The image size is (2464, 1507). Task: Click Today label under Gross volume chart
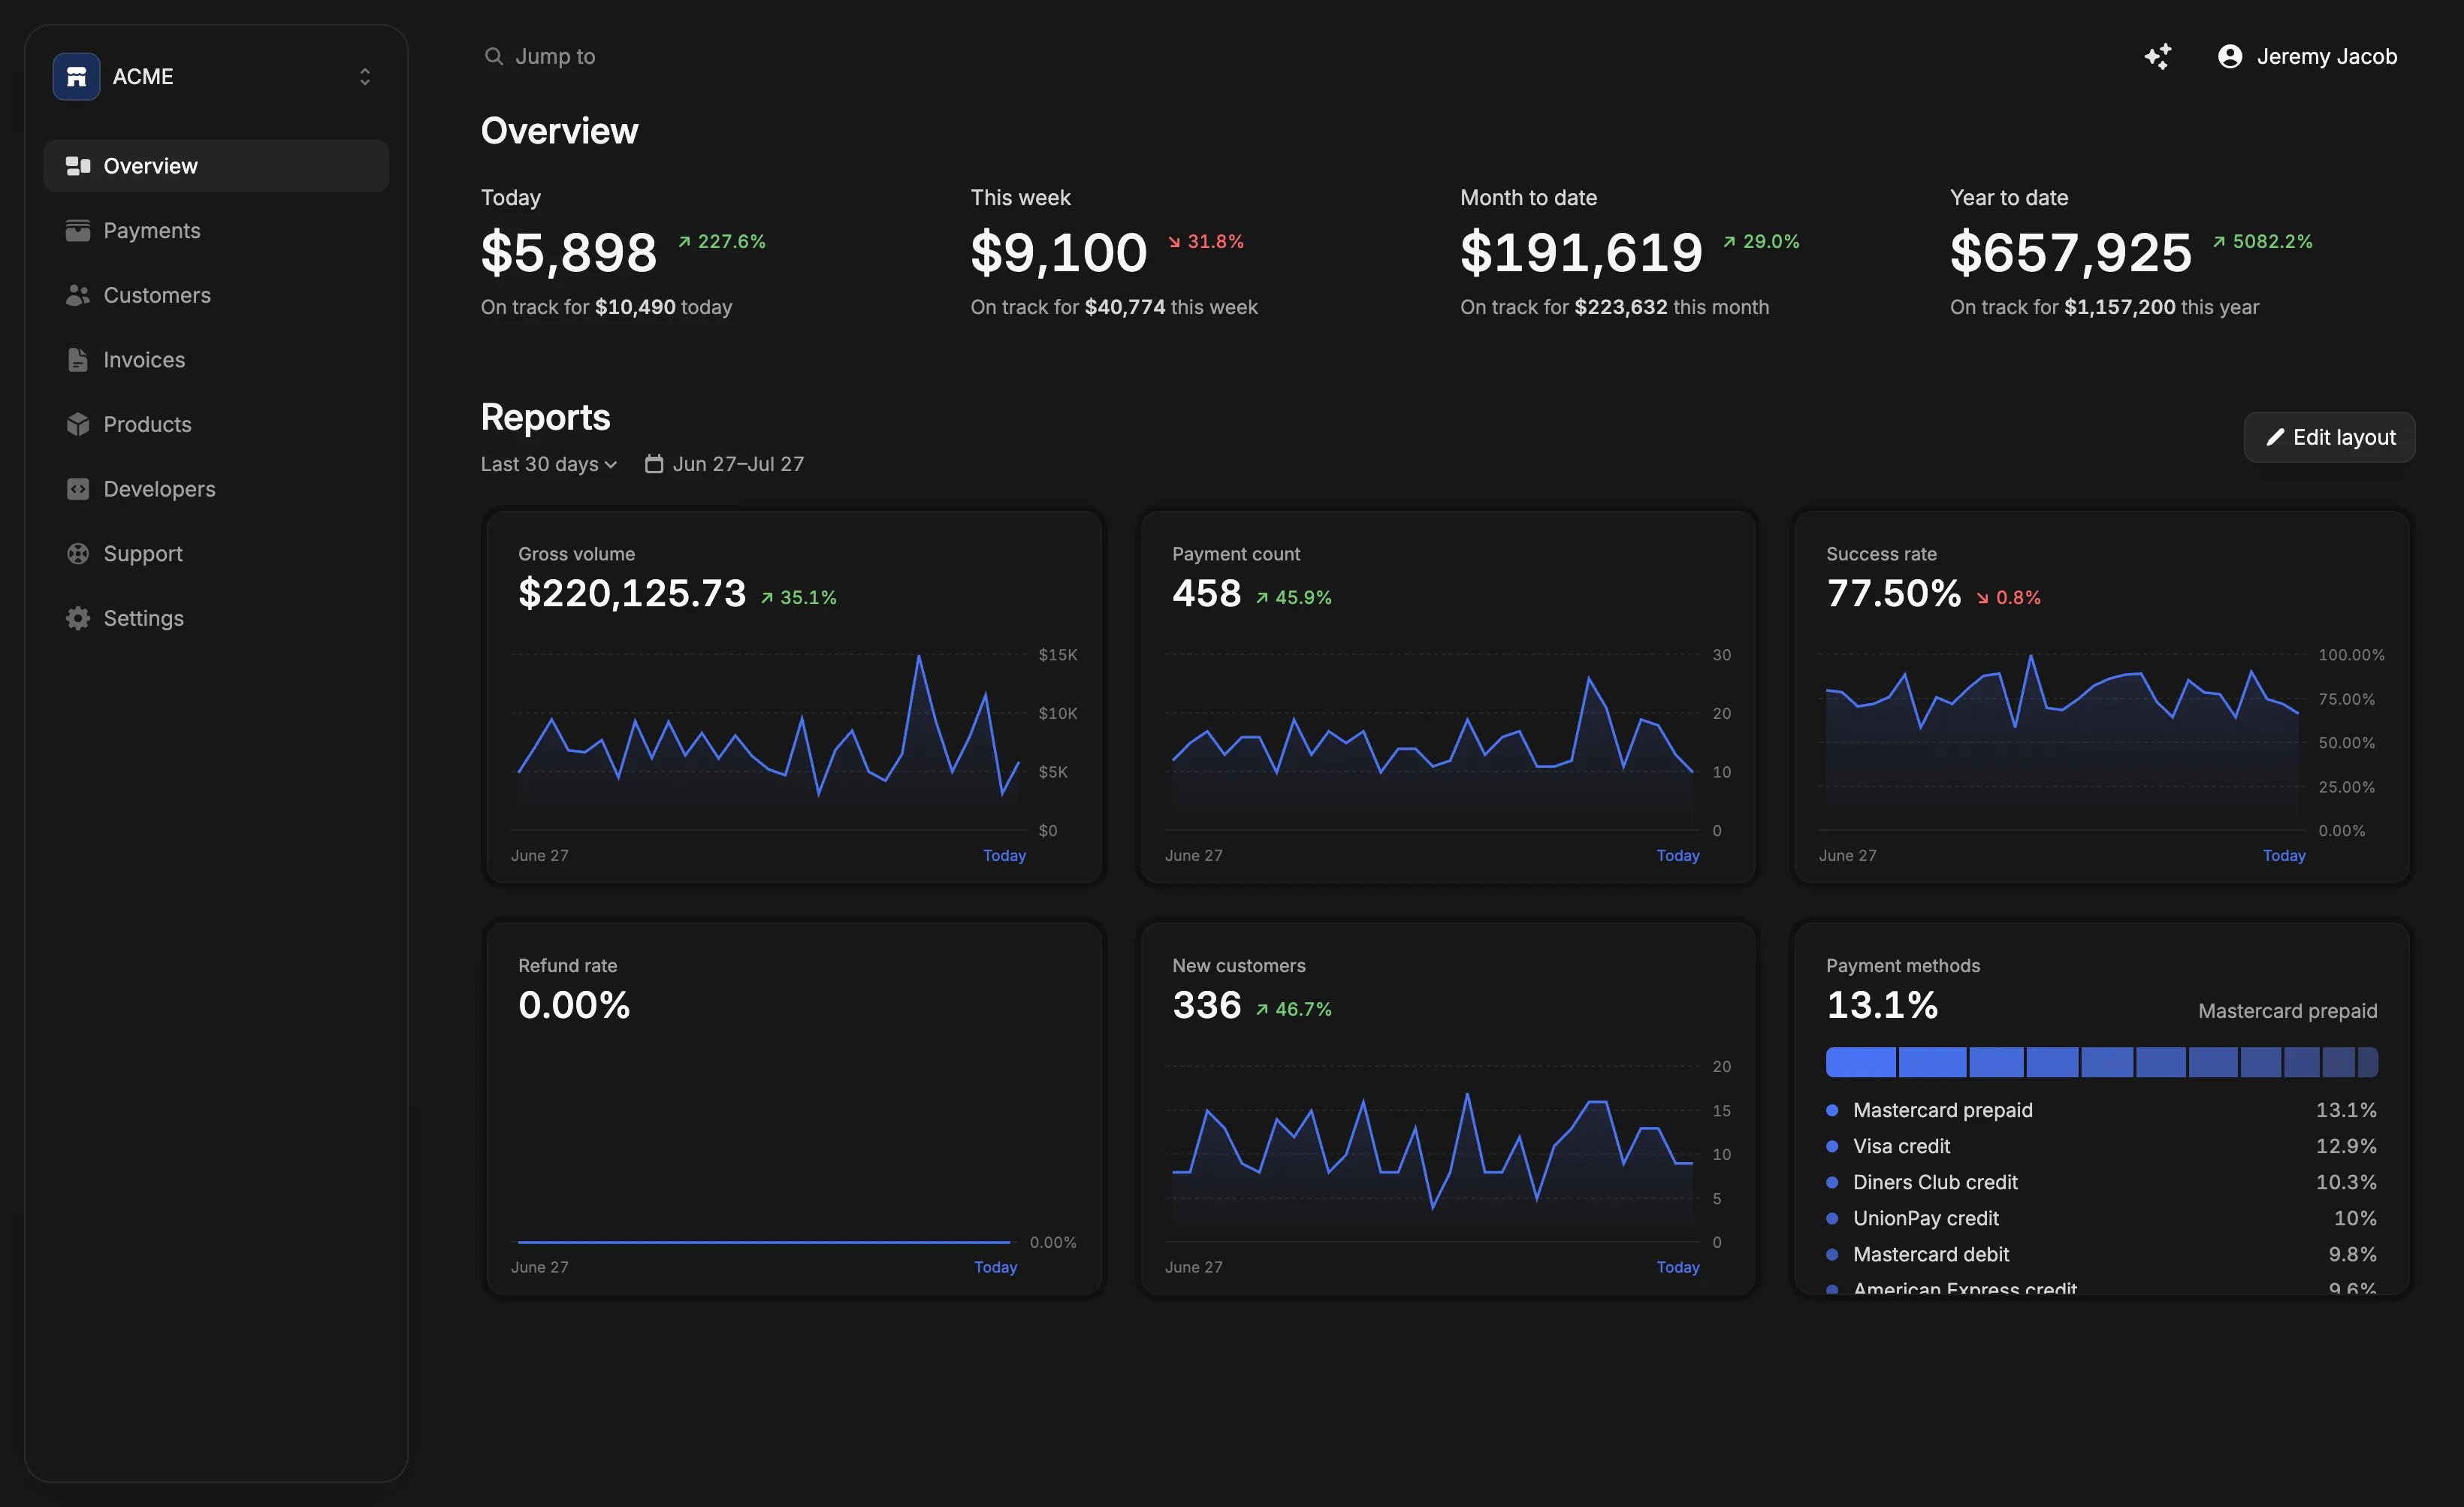1004,856
